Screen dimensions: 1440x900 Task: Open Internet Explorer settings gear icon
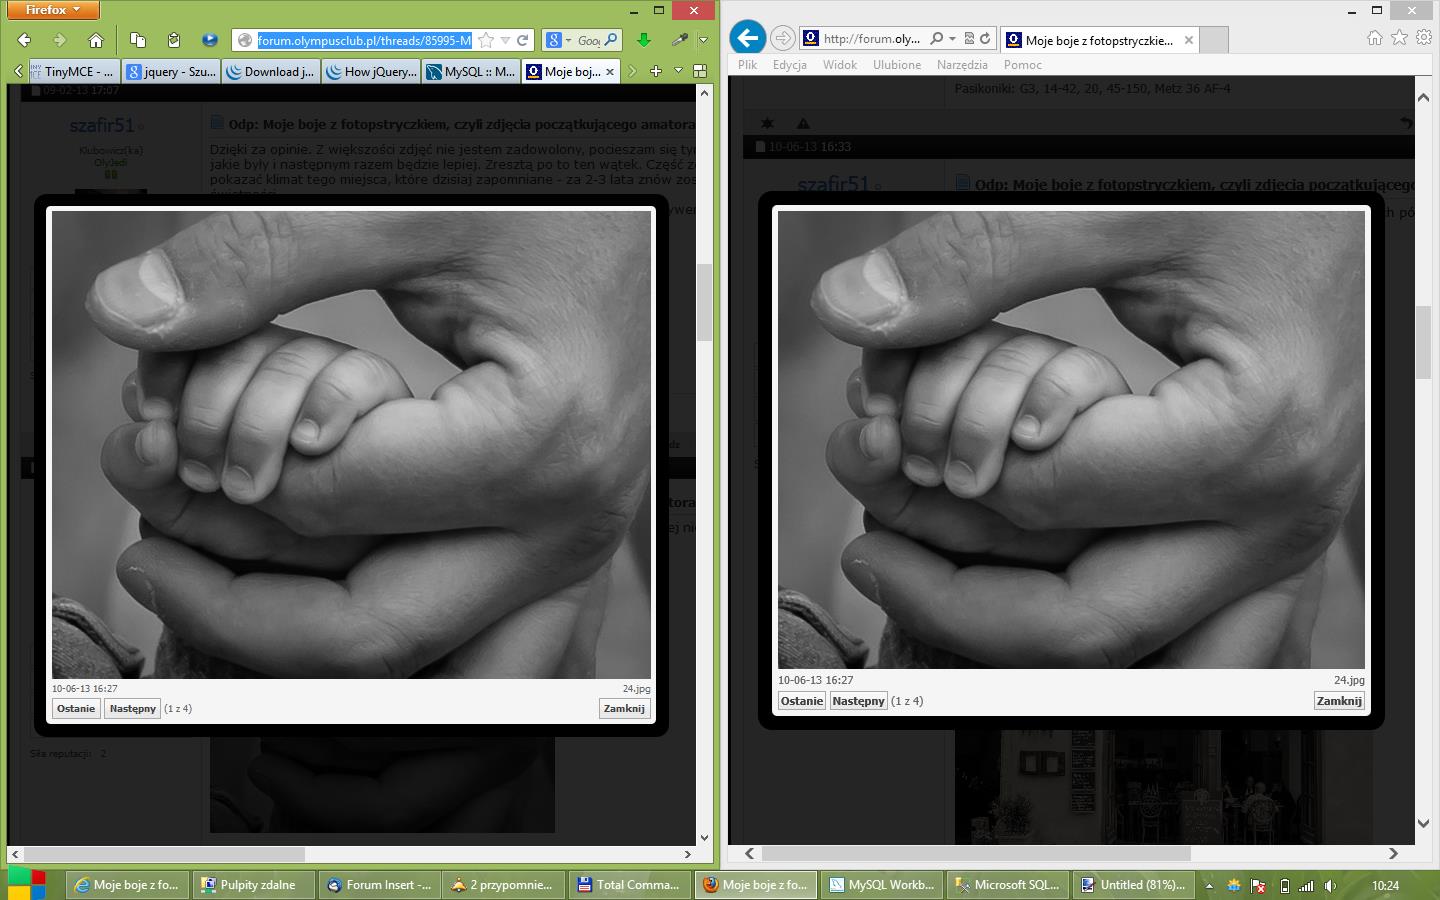[1423, 37]
